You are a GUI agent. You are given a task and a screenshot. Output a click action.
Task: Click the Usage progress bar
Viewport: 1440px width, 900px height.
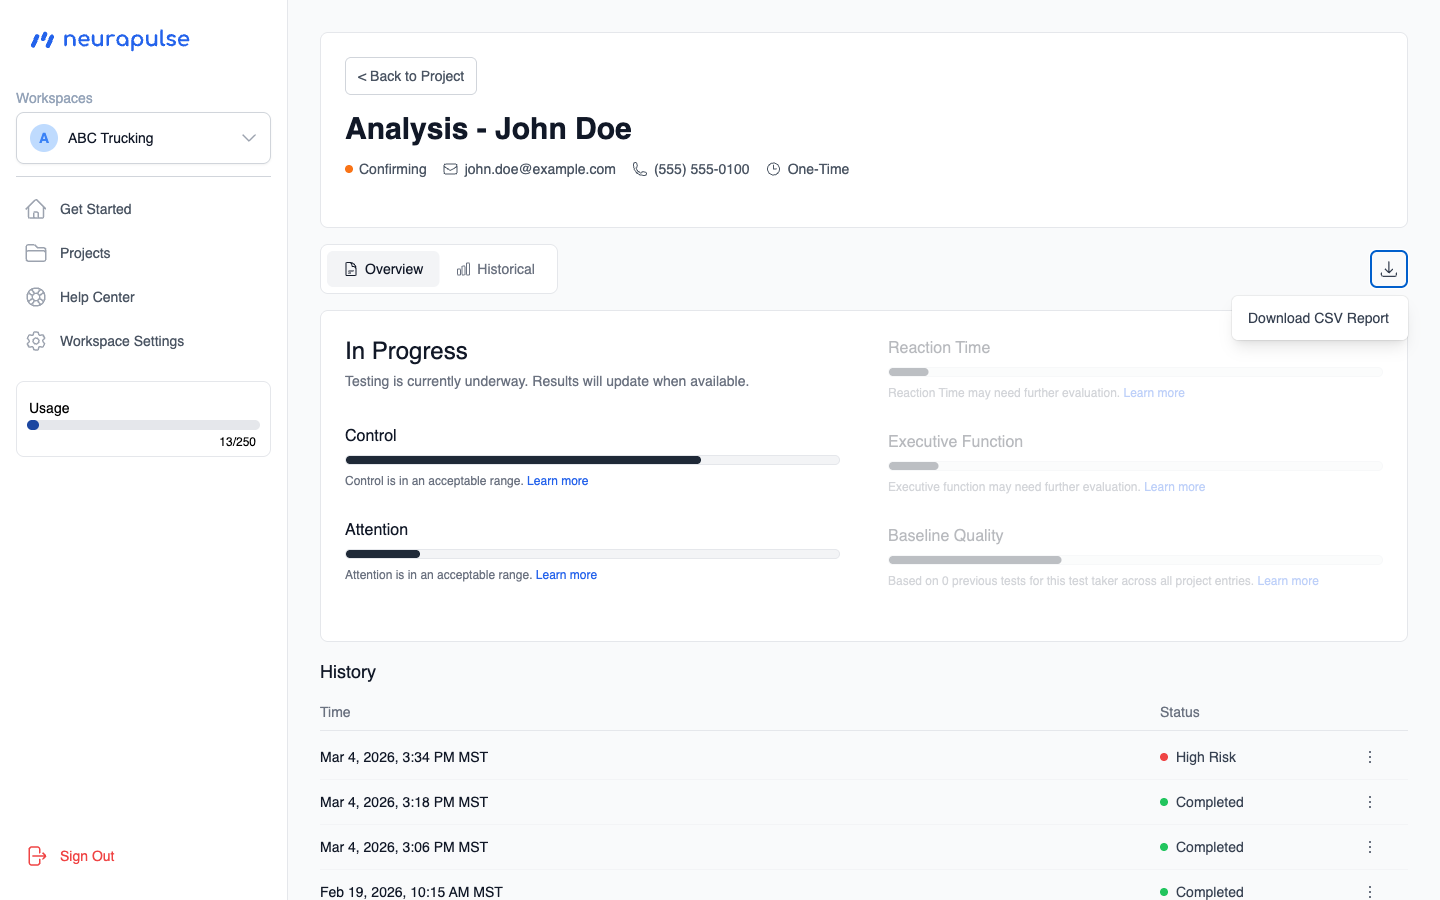click(143, 424)
